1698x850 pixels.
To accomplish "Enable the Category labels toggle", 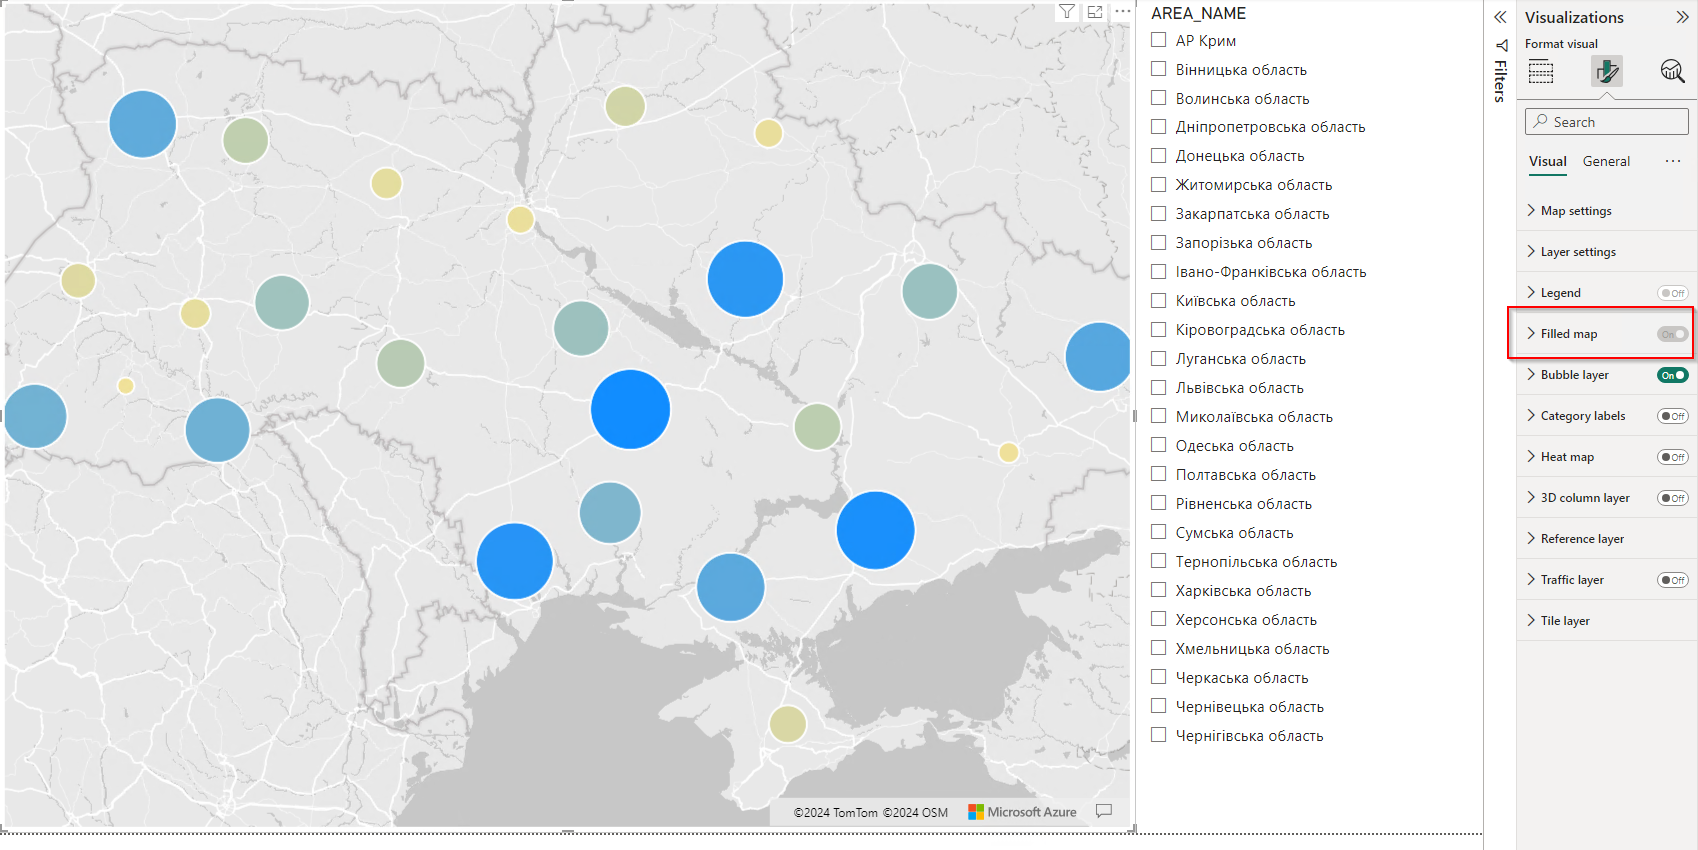I will (1673, 416).
